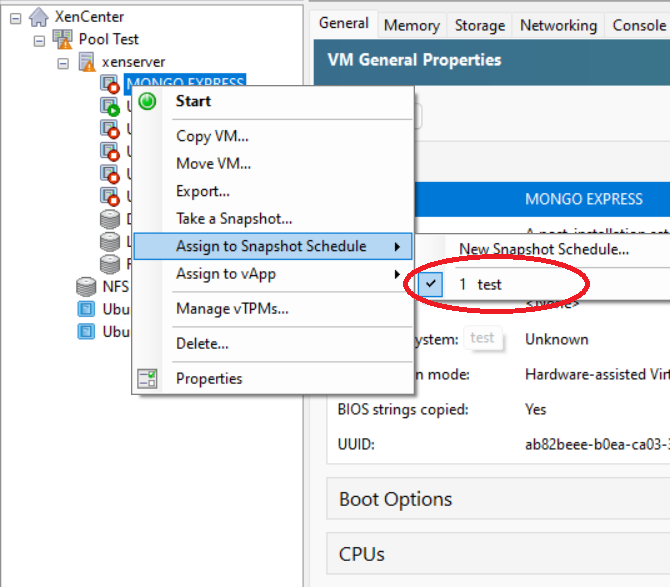Click the second Ubu template icon

point(86,332)
